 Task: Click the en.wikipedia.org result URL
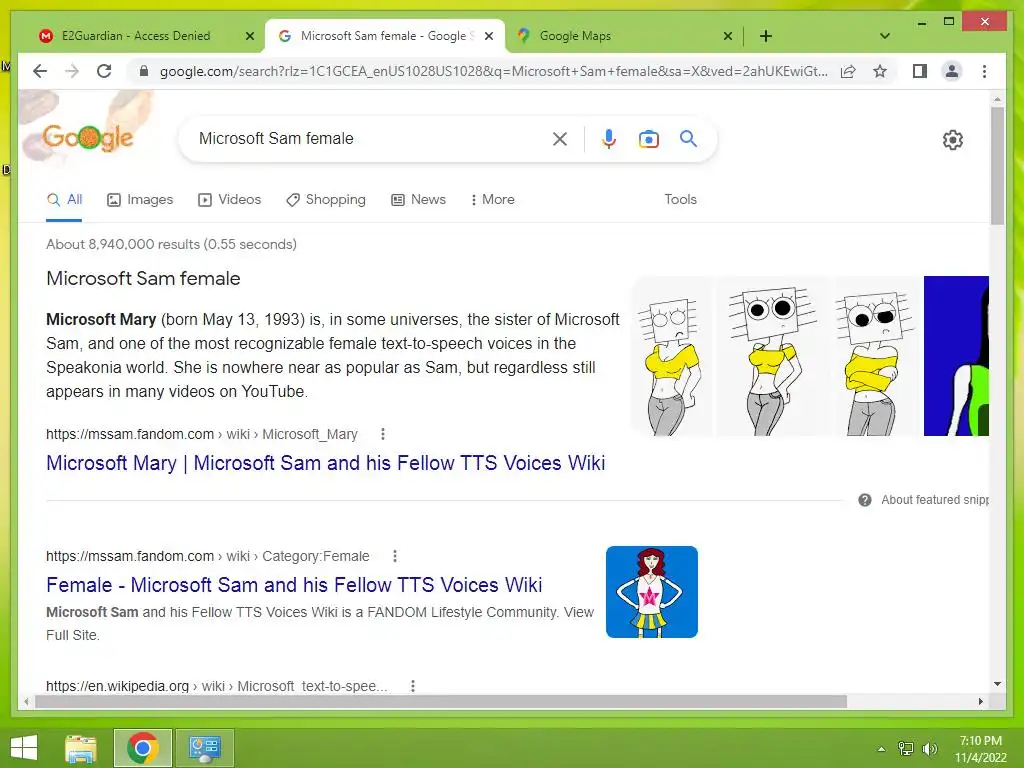(x=217, y=686)
